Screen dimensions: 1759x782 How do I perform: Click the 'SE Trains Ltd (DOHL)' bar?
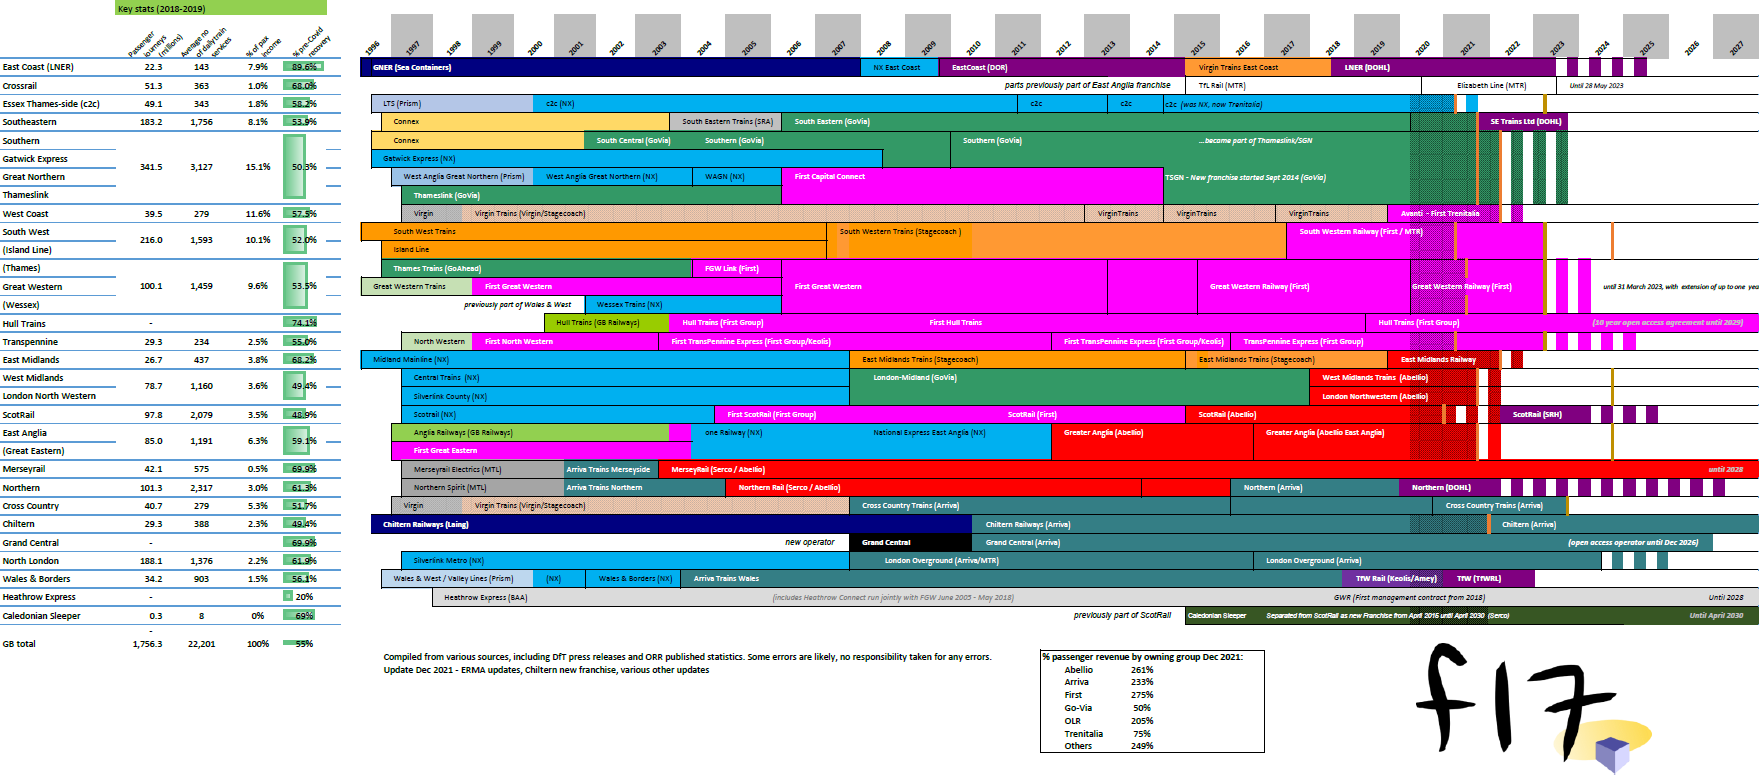1522,122
